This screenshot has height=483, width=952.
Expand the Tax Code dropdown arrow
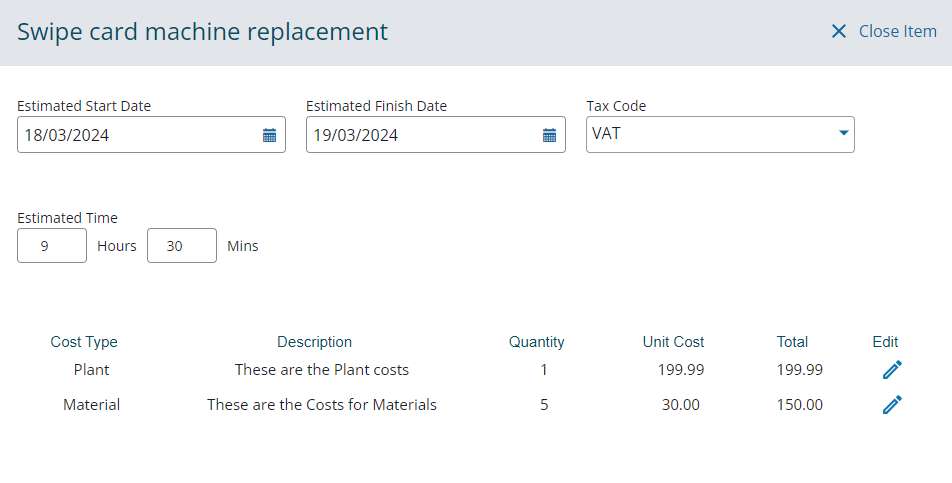pos(843,133)
